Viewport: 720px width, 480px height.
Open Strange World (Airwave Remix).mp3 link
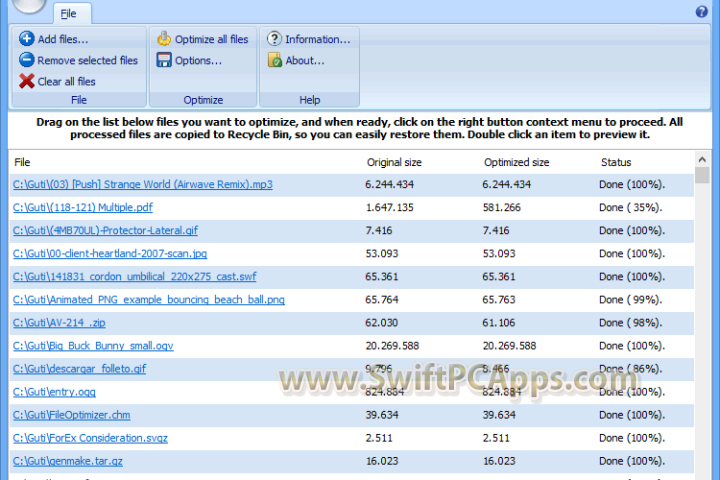point(143,184)
